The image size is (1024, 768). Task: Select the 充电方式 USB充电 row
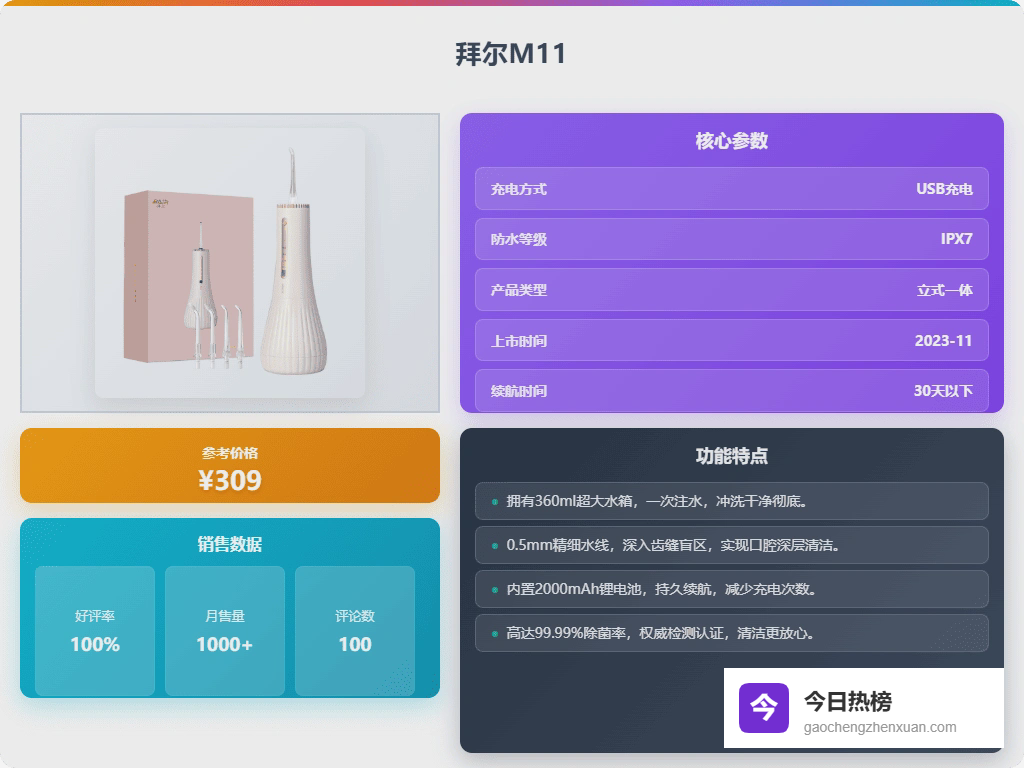pyautogui.click(x=731, y=189)
